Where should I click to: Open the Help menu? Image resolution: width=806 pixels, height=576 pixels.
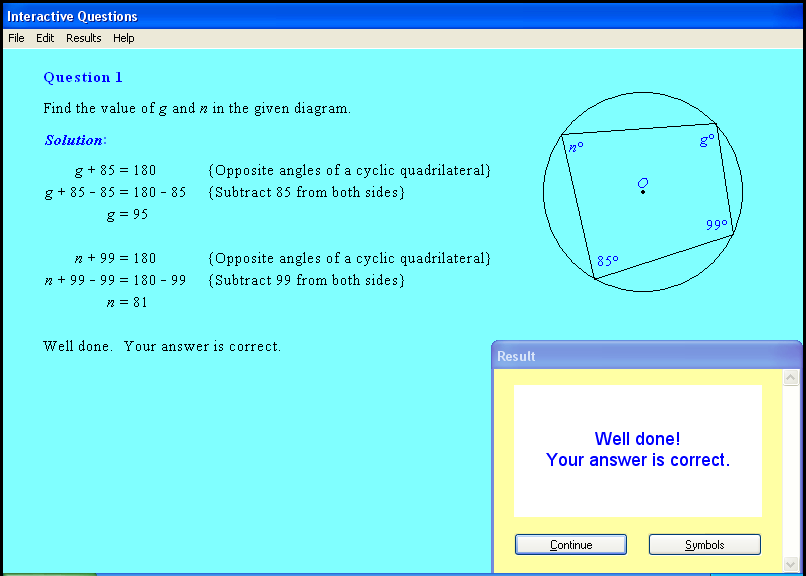pos(123,38)
